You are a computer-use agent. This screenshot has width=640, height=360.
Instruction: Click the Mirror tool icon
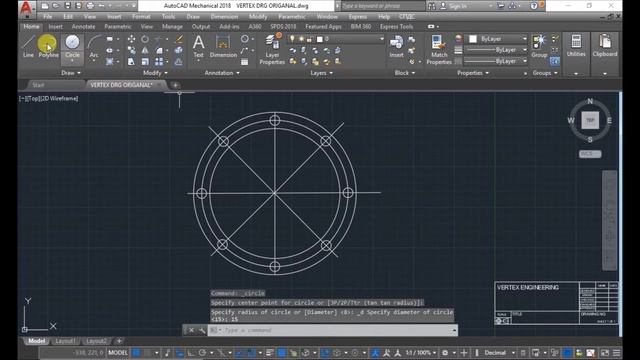145,50
